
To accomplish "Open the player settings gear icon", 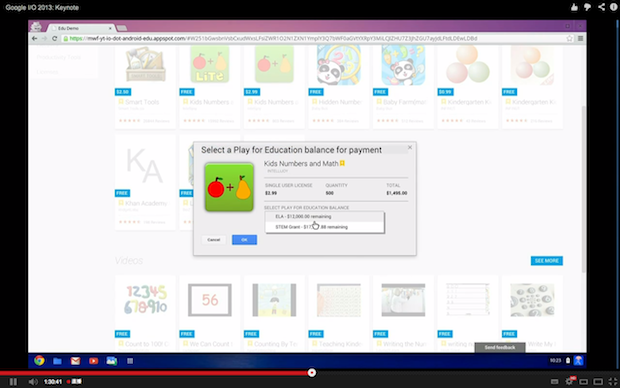I will pyautogui.click(x=569, y=381).
